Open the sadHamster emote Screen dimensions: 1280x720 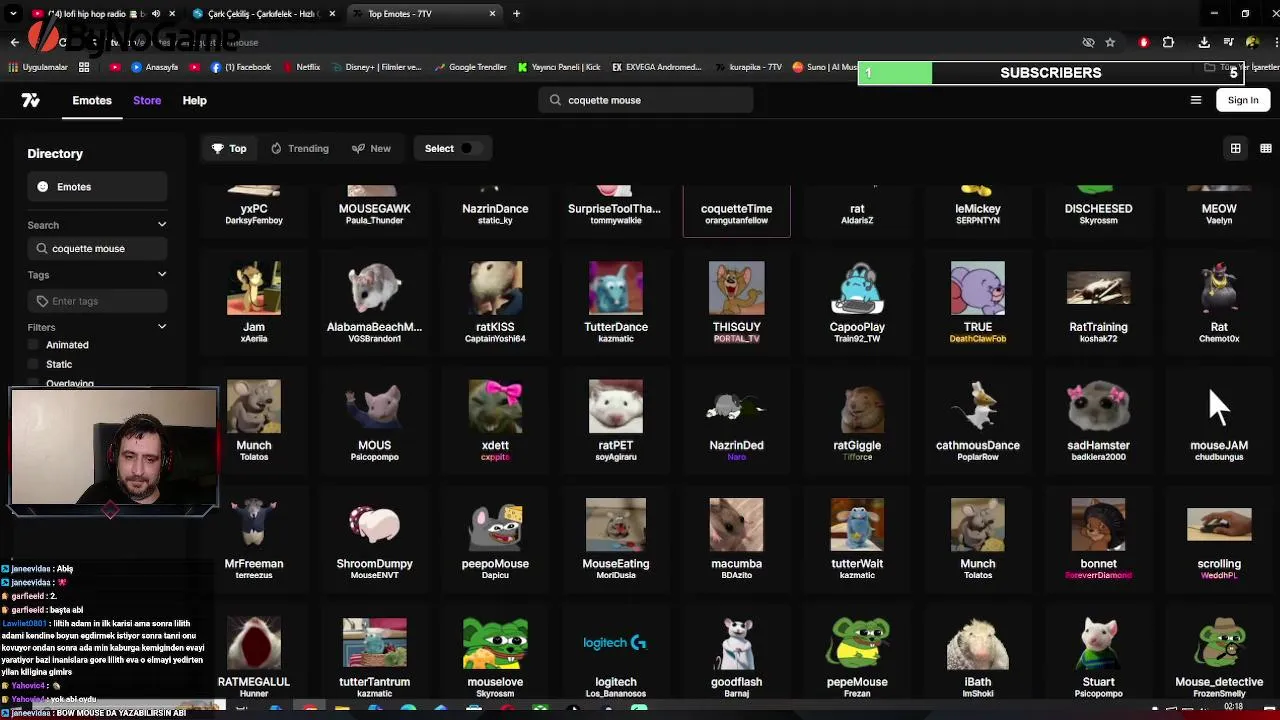tap(1098, 419)
